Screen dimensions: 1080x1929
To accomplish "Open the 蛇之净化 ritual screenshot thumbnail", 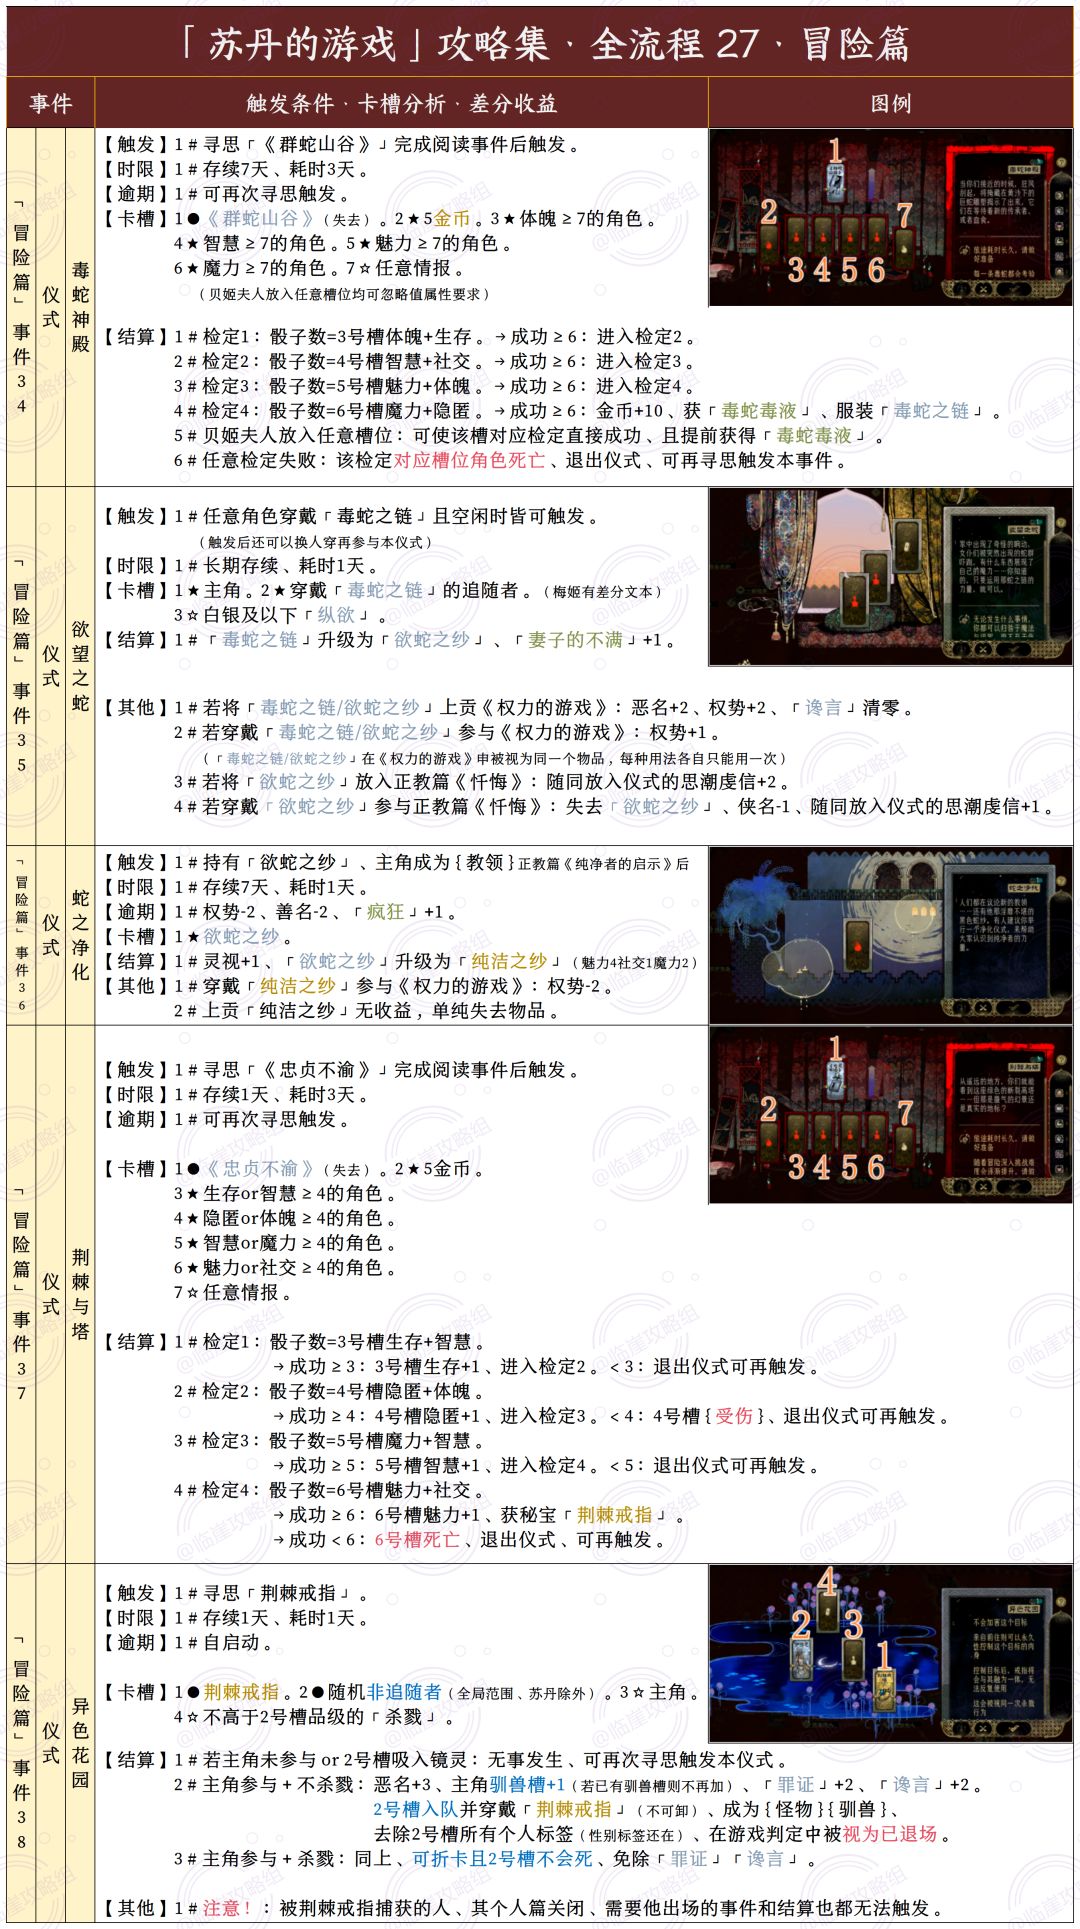I will click(x=890, y=935).
